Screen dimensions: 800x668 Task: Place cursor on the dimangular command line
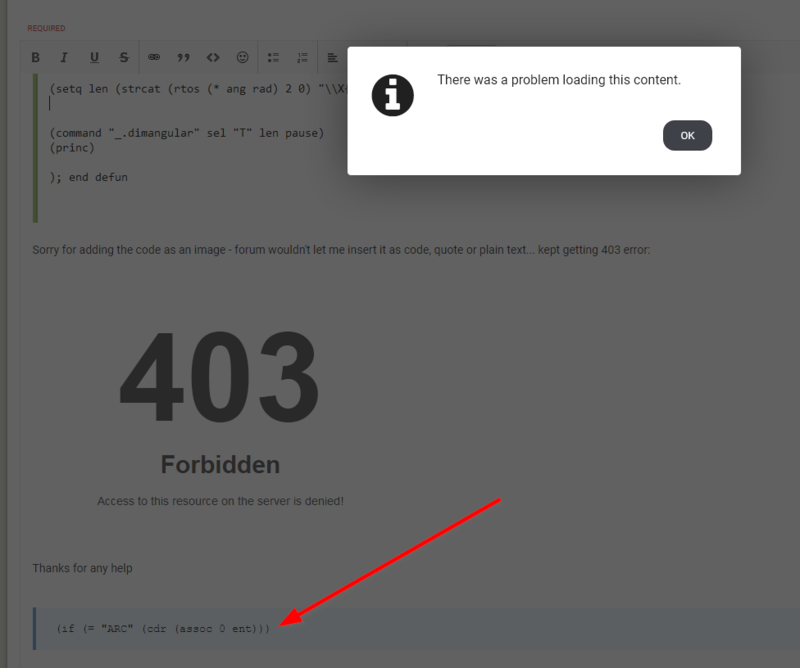pos(187,133)
